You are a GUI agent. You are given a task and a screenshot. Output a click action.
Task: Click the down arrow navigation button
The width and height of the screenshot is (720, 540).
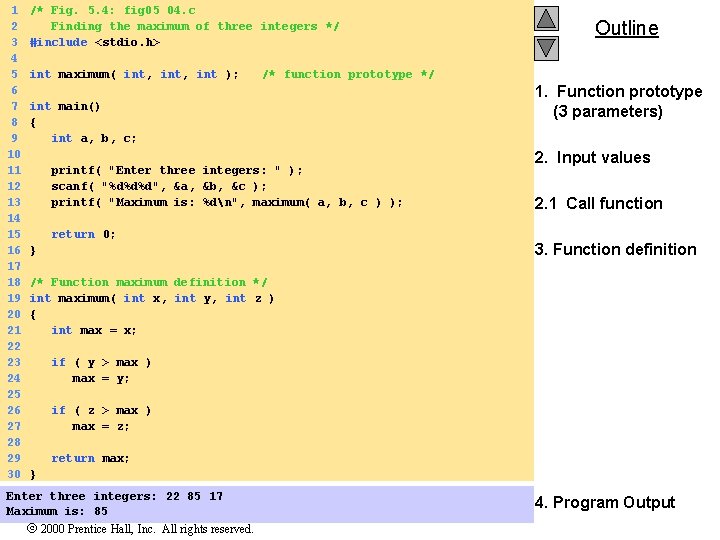point(546,48)
